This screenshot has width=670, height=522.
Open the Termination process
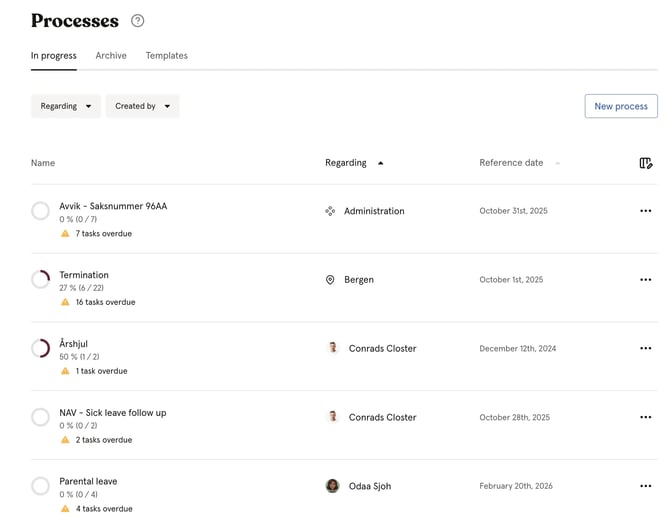pyautogui.click(x=84, y=275)
